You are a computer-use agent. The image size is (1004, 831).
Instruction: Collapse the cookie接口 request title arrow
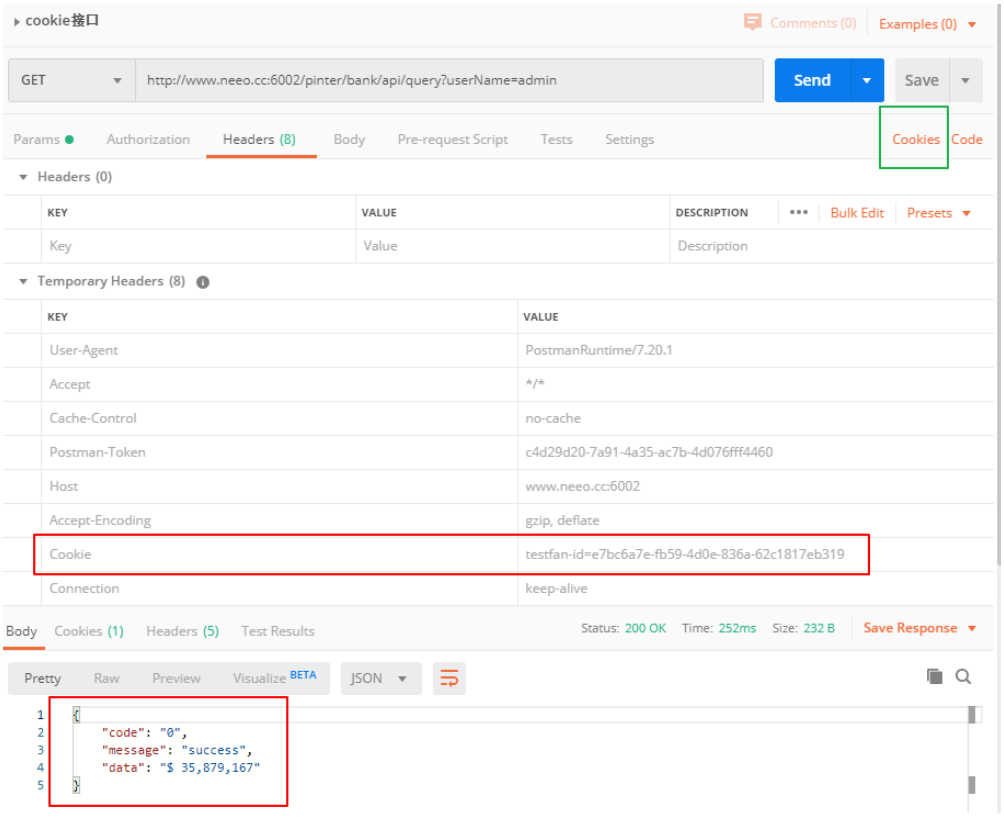click(17, 21)
